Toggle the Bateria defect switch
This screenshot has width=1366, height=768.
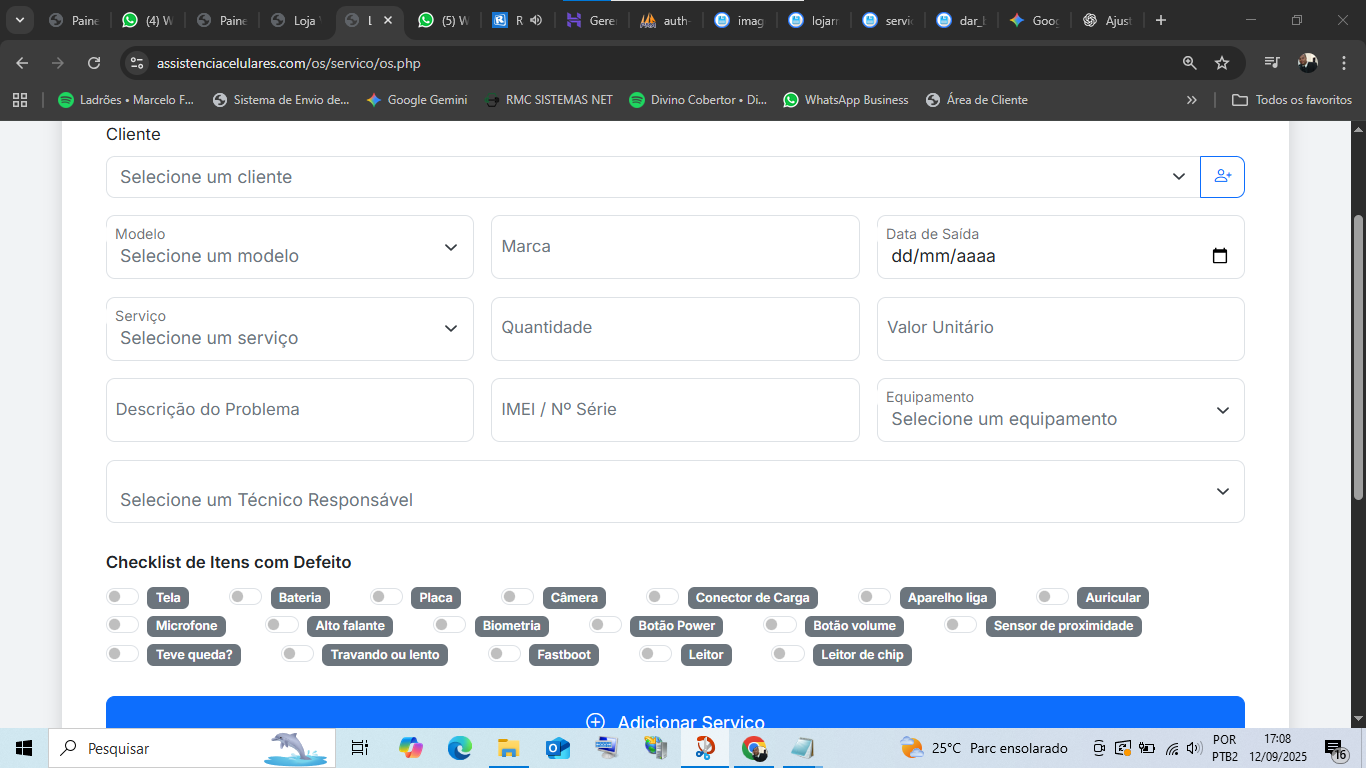click(245, 597)
